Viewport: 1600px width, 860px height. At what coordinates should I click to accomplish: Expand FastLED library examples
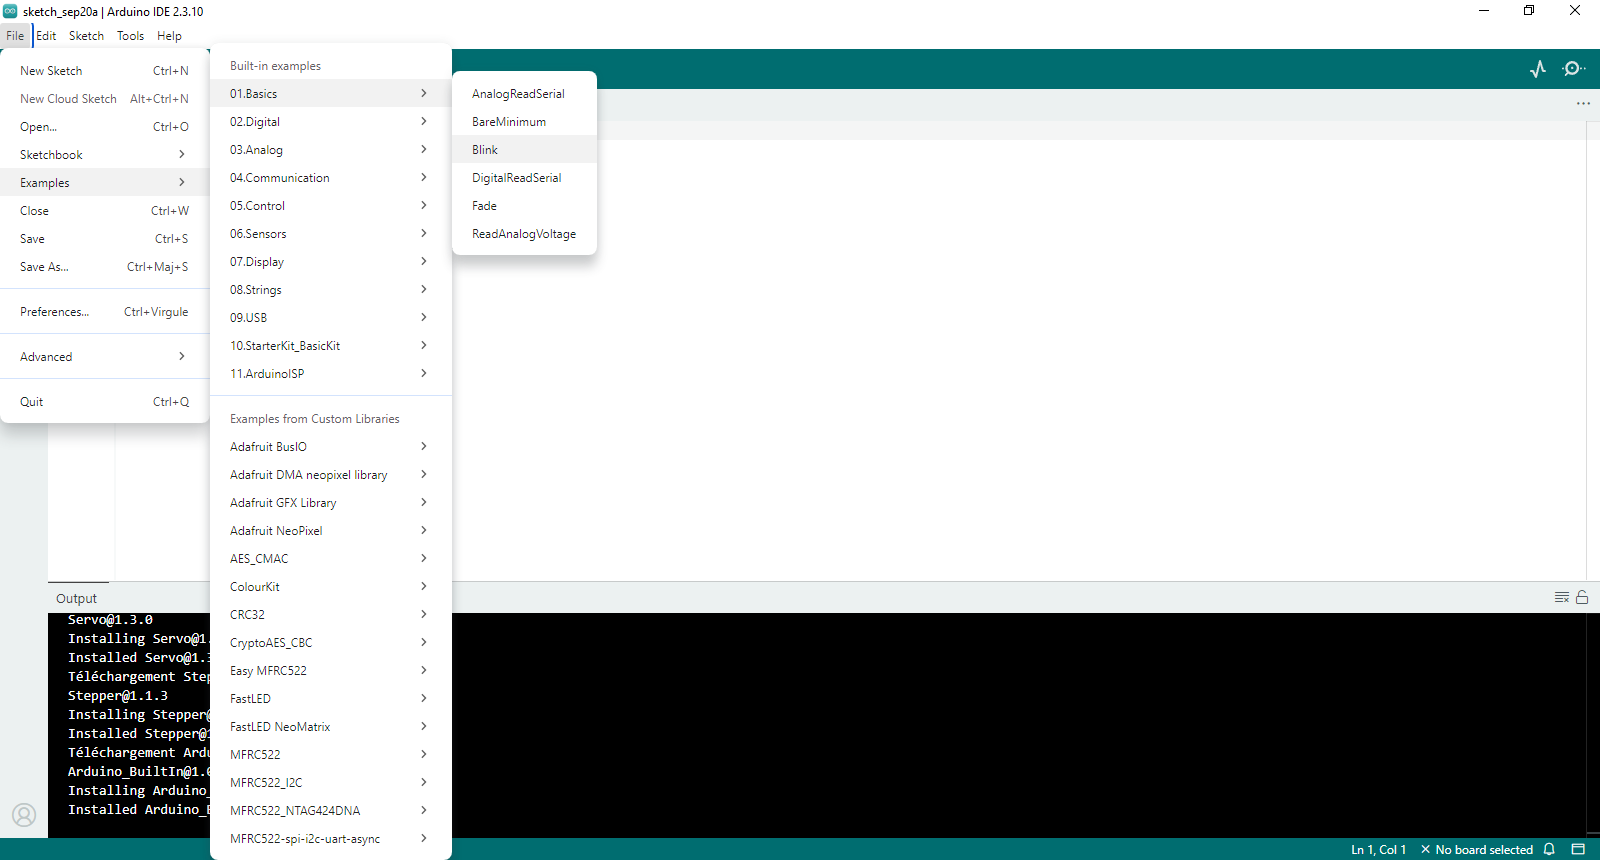(x=331, y=699)
